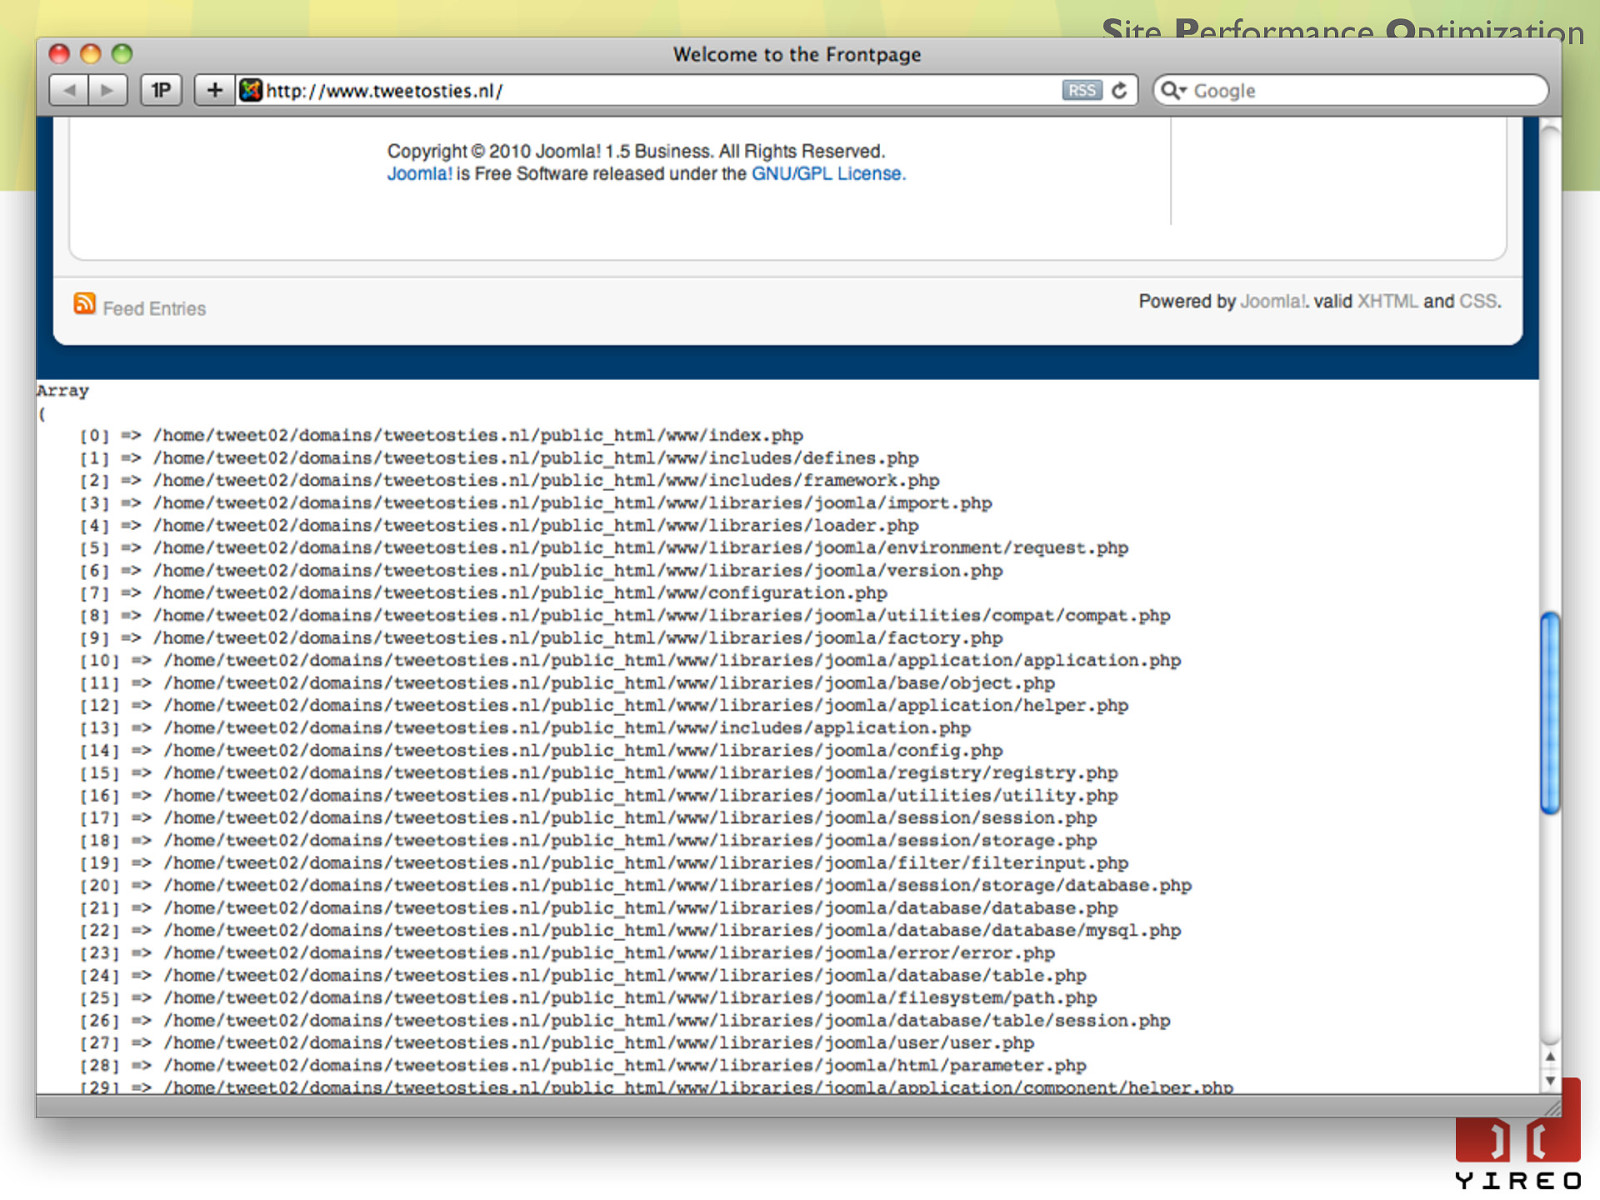Reload the page with the refresh arrow
Image resolution: width=1600 pixels, height=1200 pixels.
(x=1120, y=91)
